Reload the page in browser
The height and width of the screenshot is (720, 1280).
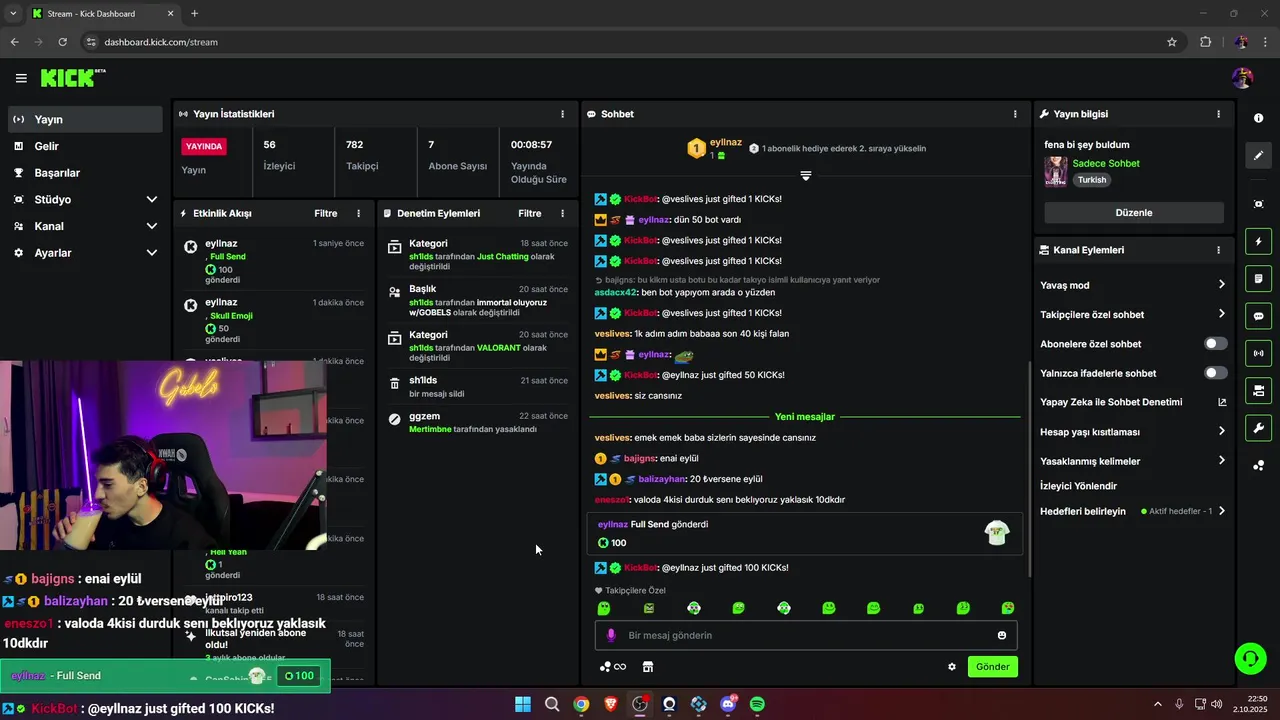point(62,42)
